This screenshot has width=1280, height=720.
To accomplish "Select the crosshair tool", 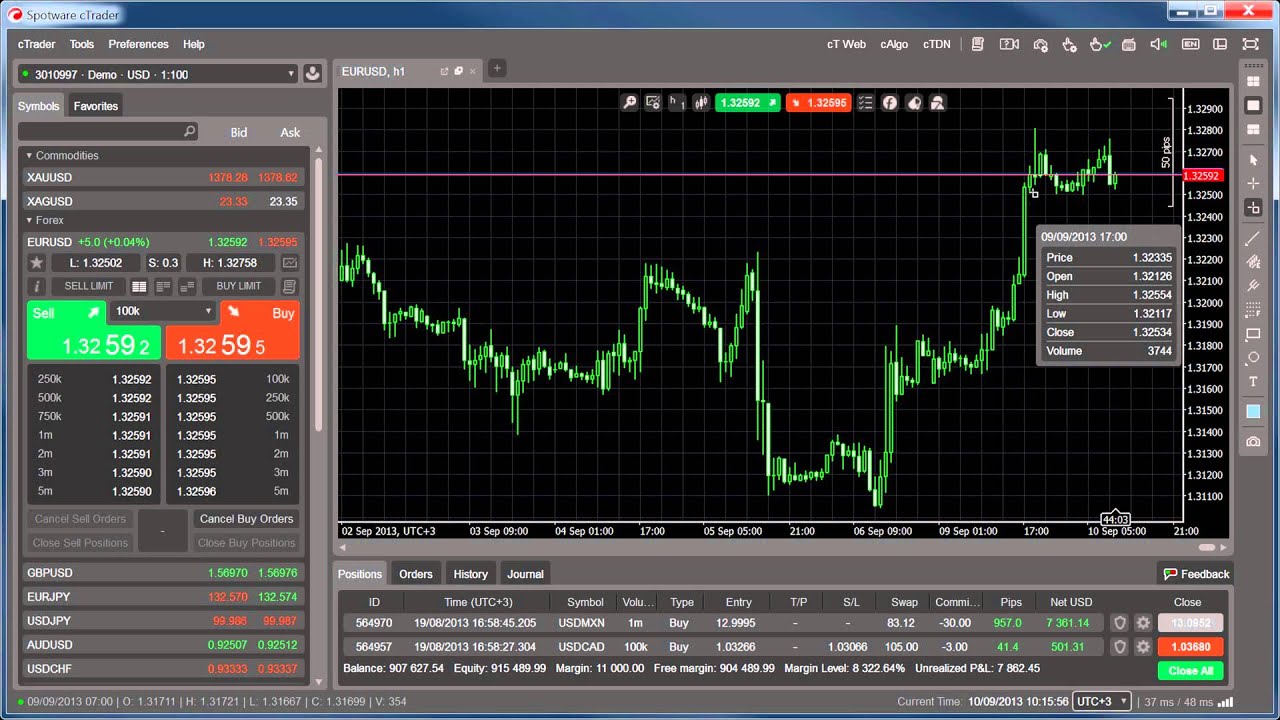I will point(1253,183).
